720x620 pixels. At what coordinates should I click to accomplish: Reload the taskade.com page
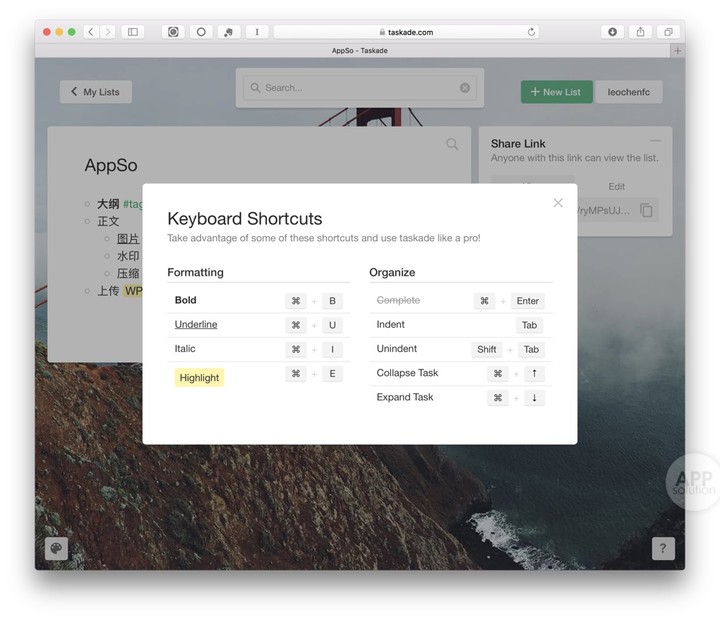(531, 32)
